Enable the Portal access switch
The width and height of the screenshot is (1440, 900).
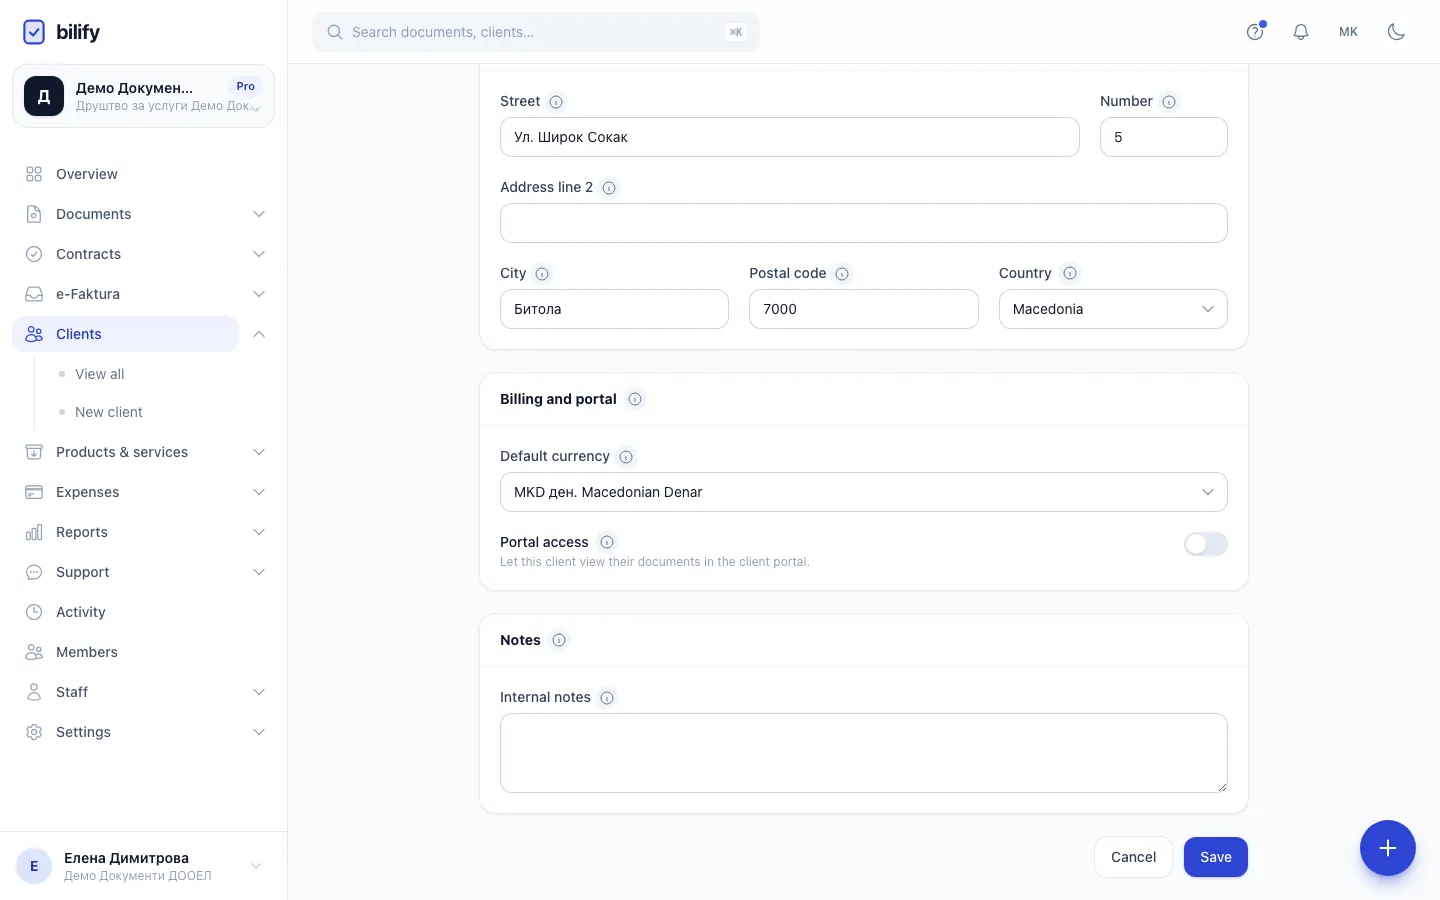[1206, 544]
